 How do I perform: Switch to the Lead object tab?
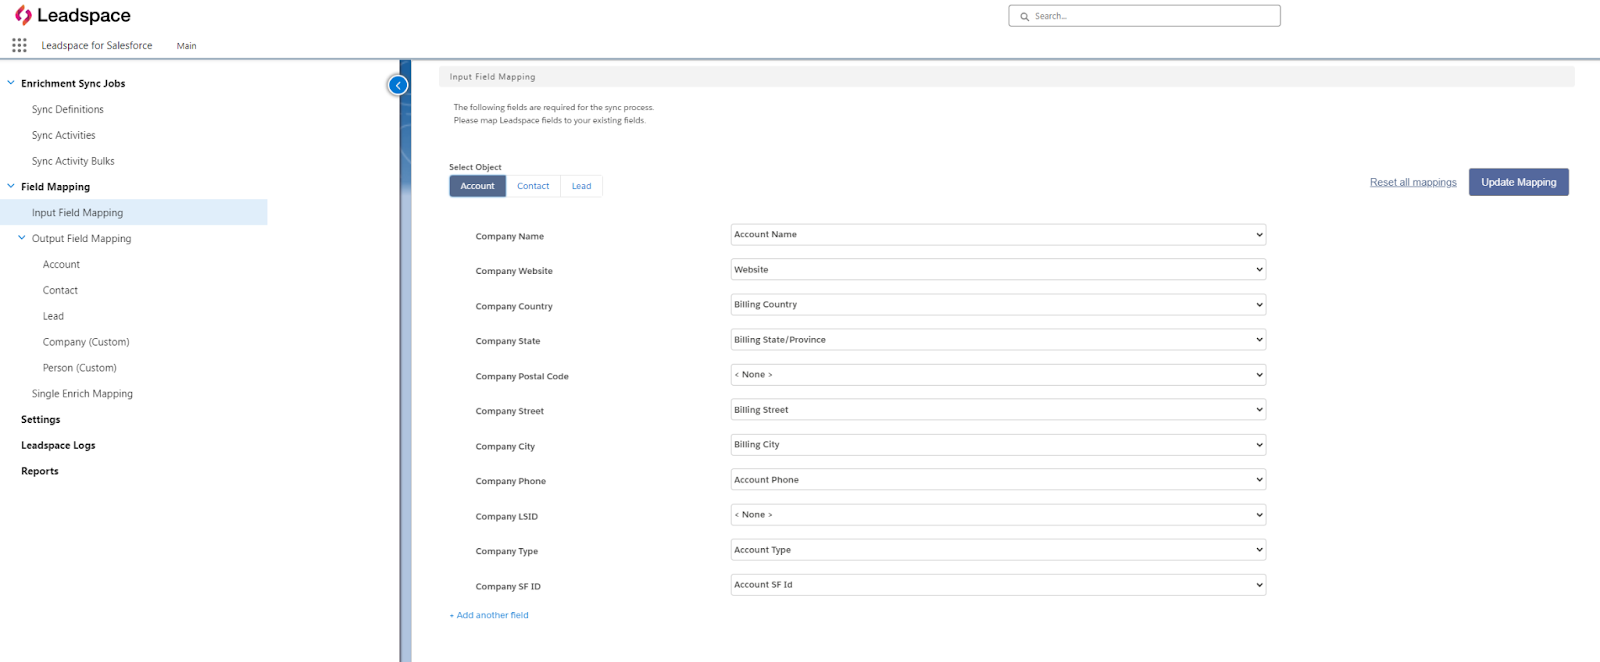581,186
